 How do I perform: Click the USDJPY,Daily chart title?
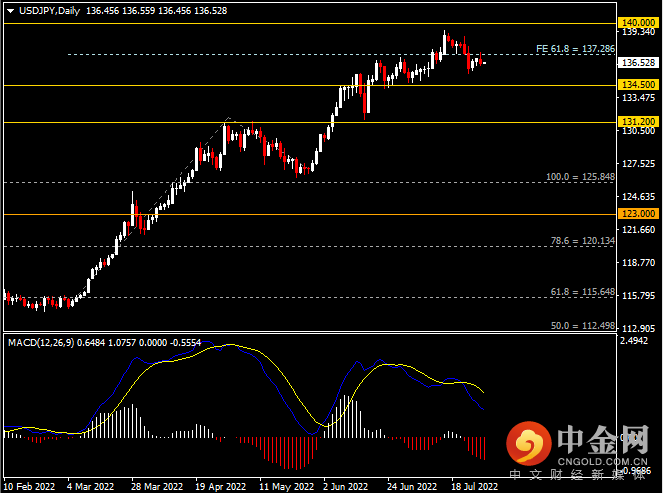point(49,11)
